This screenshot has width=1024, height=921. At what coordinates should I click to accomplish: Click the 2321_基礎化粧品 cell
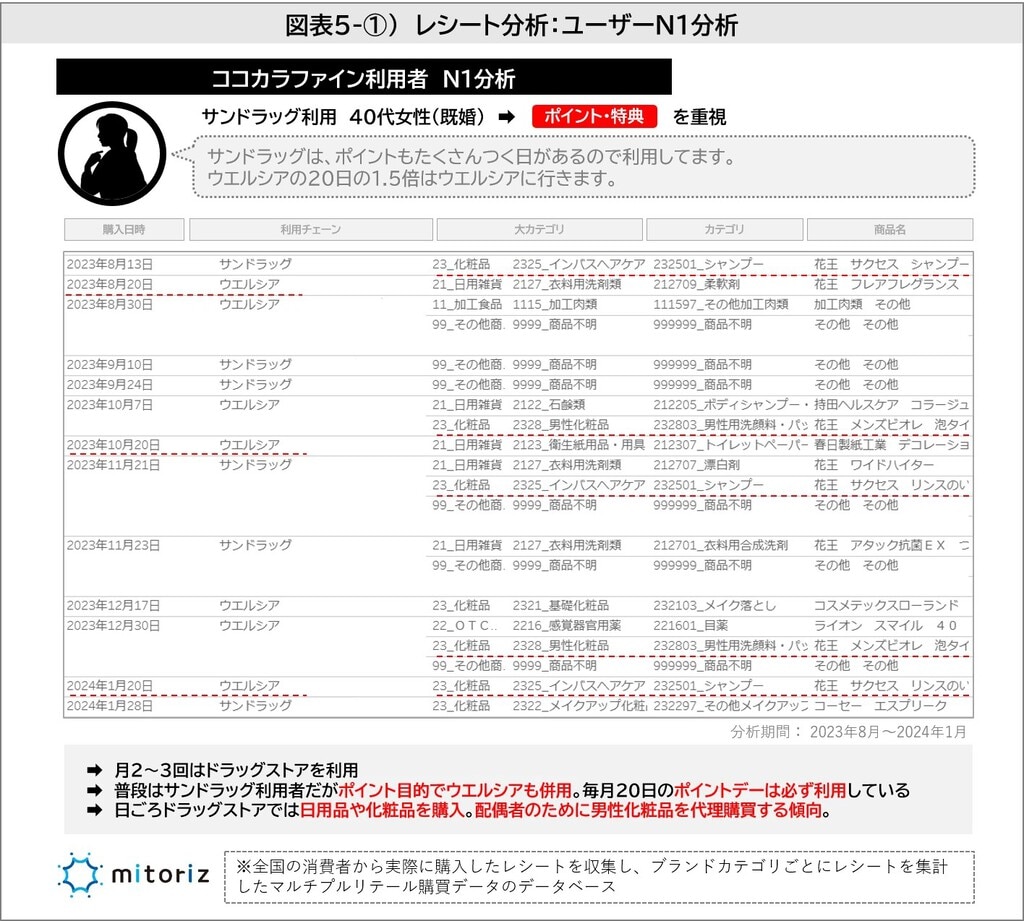point(560,606)
